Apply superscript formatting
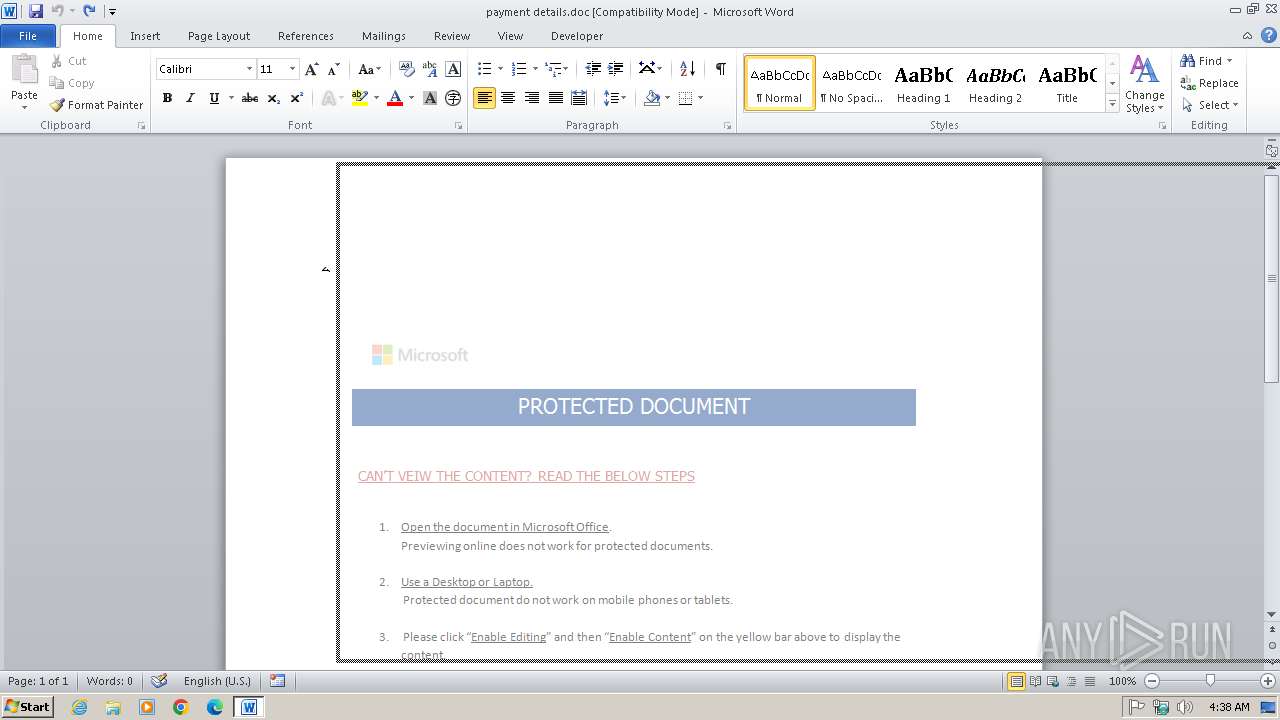This screenshot has height=720, width=1280. (297, 98)
